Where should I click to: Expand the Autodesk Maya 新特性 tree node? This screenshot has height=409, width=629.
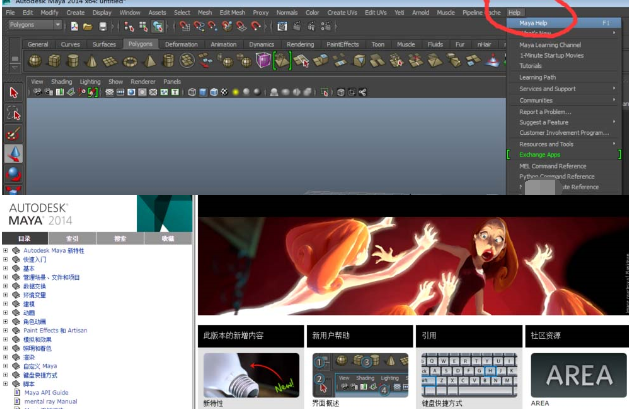[x=6, y=249]
